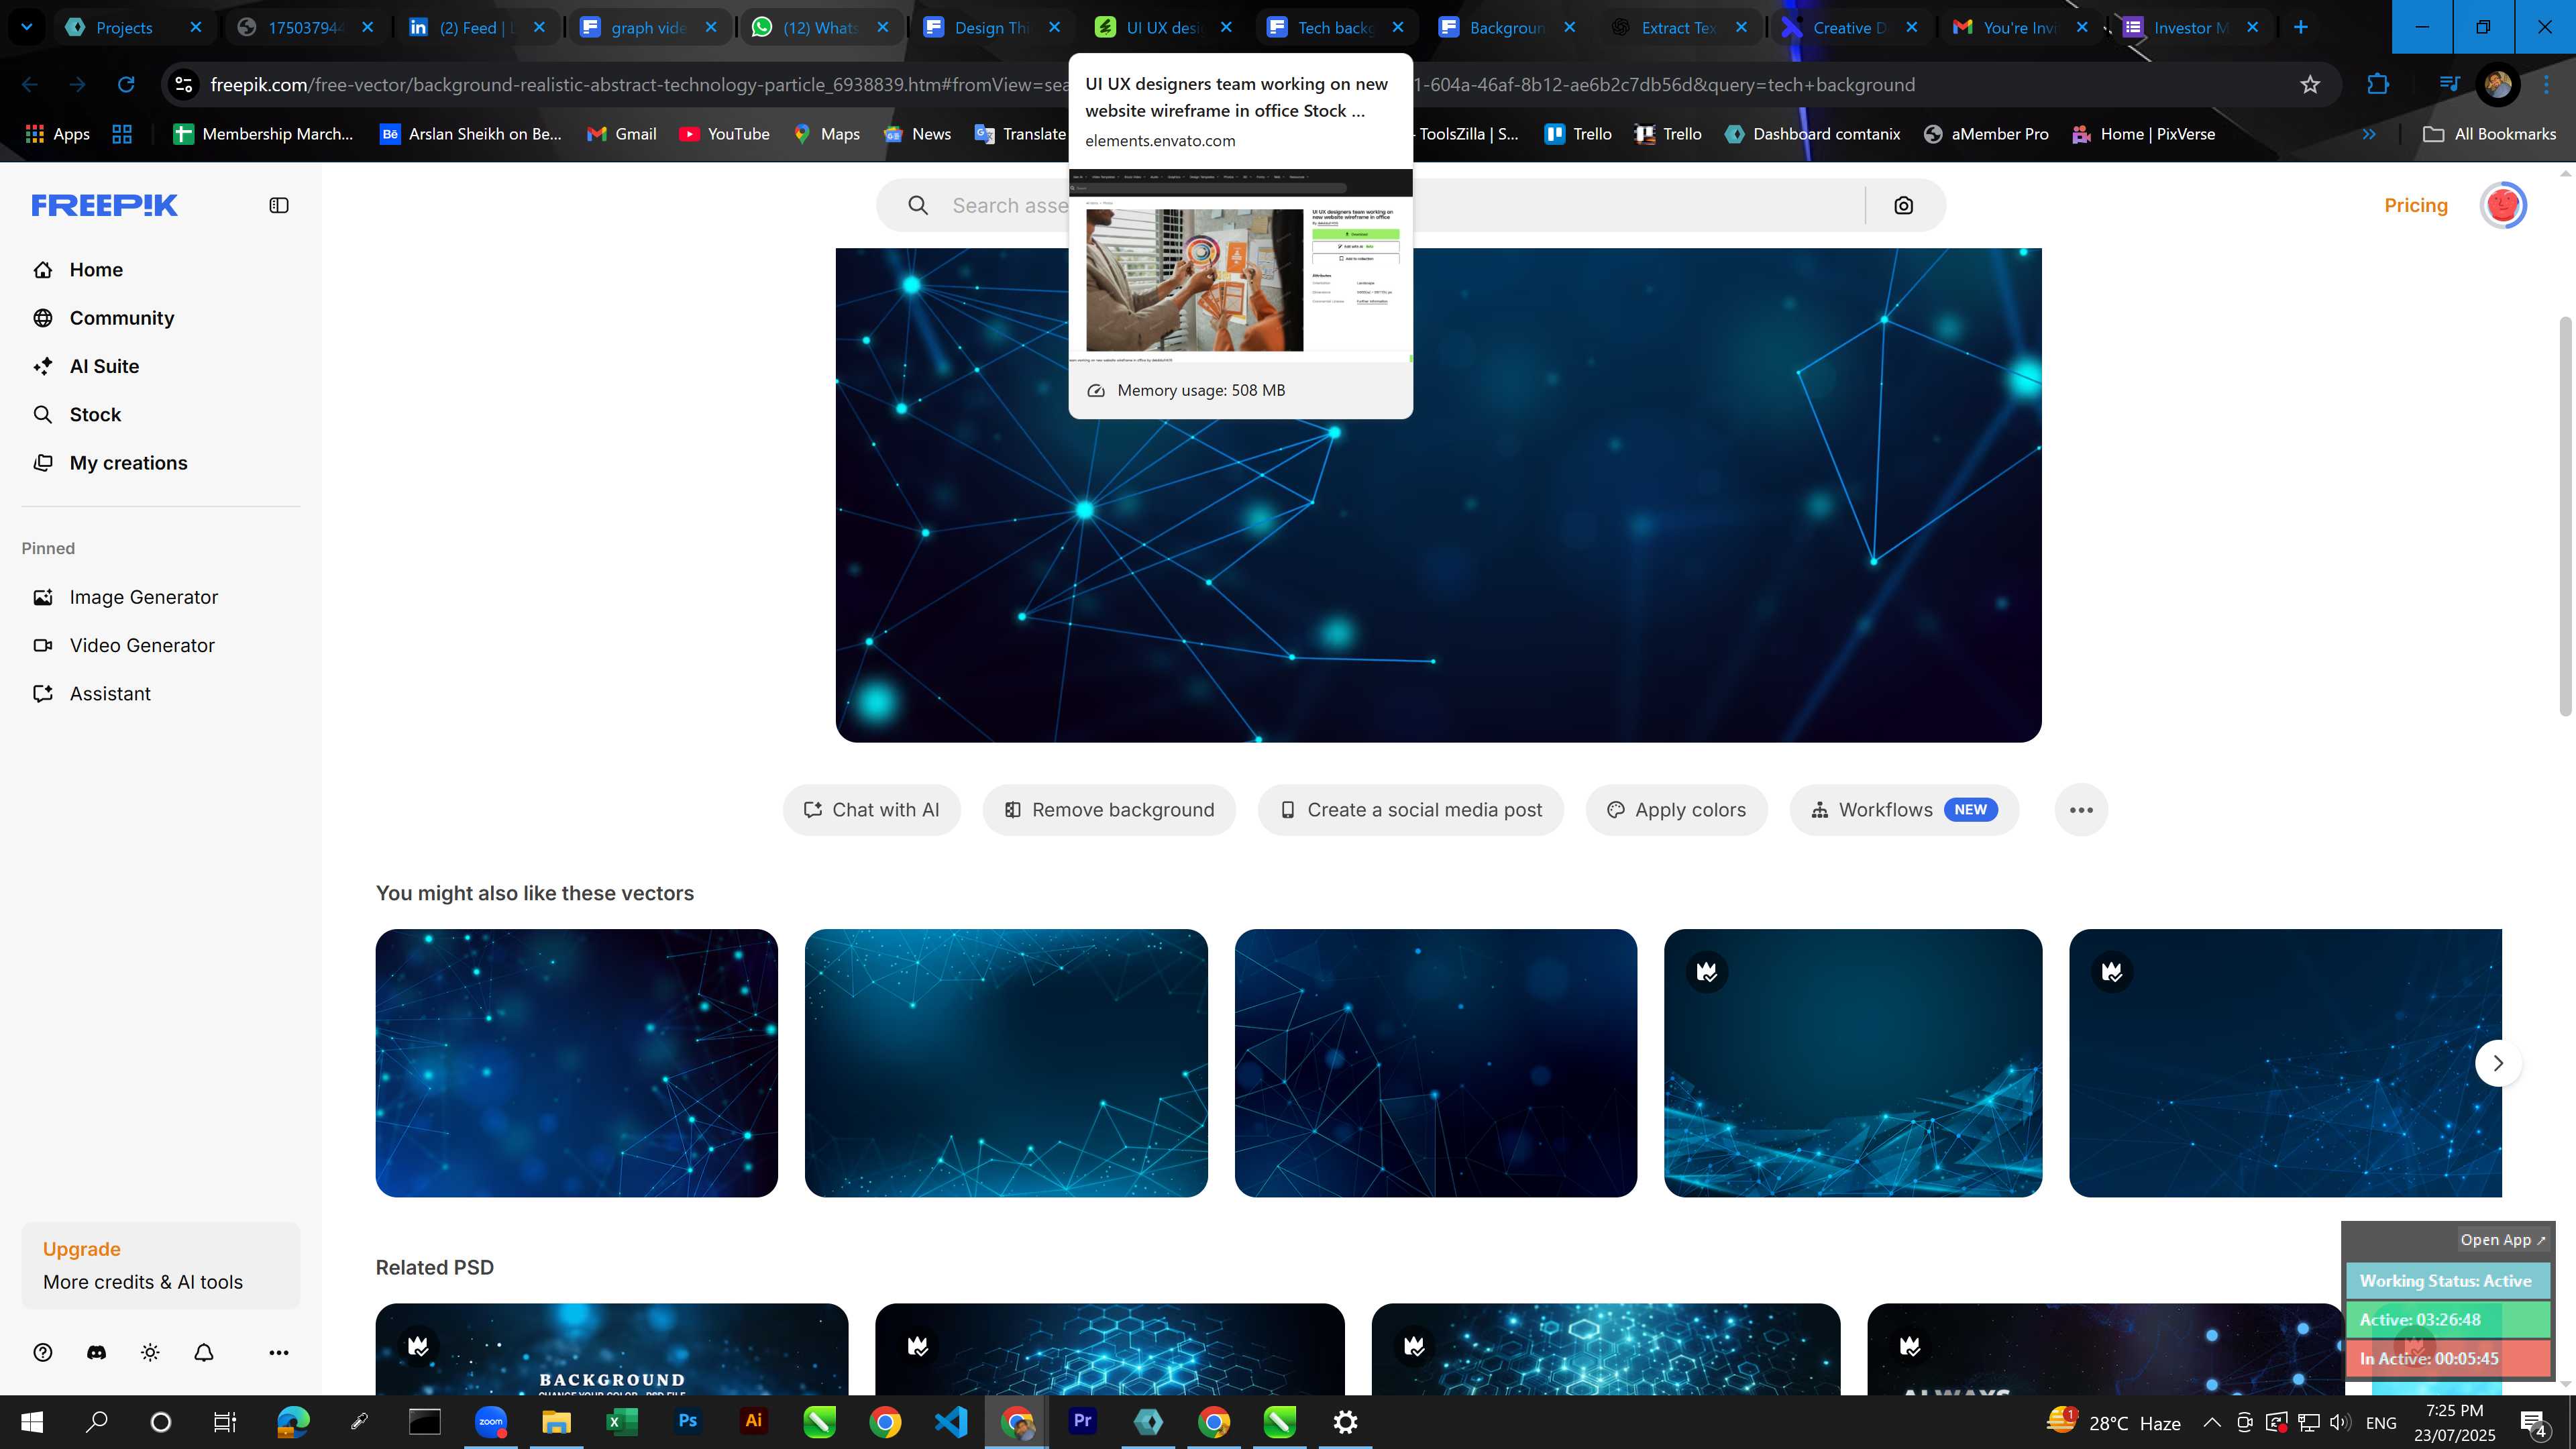Open YouTube bookmark
Screen dimensions: 2576x1449
pyautogui.click(x=724, y=134)
